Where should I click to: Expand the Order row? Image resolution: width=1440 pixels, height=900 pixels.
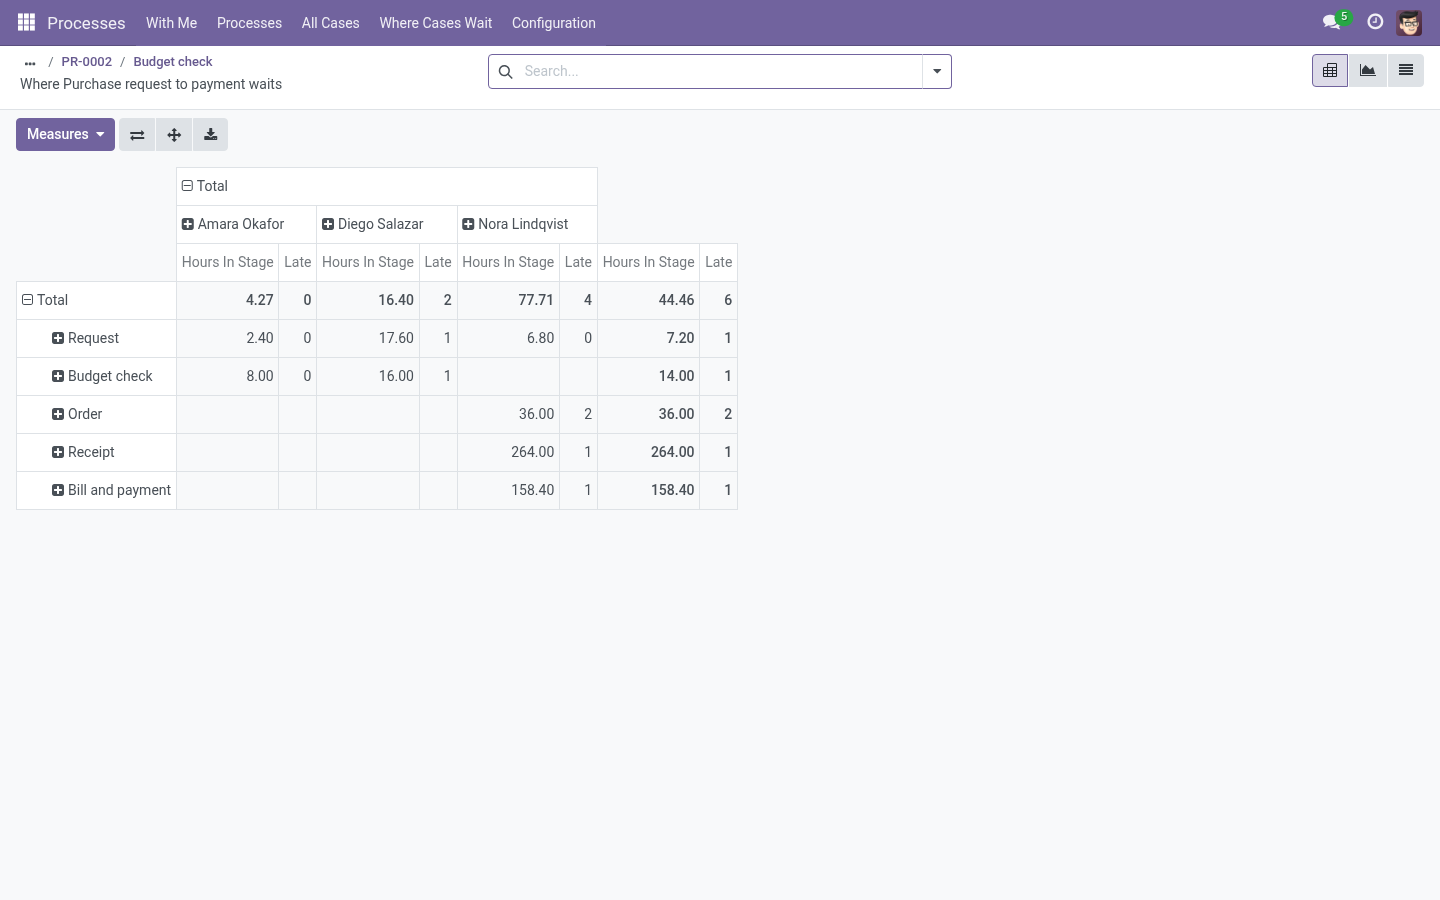(x=96, y=414)
